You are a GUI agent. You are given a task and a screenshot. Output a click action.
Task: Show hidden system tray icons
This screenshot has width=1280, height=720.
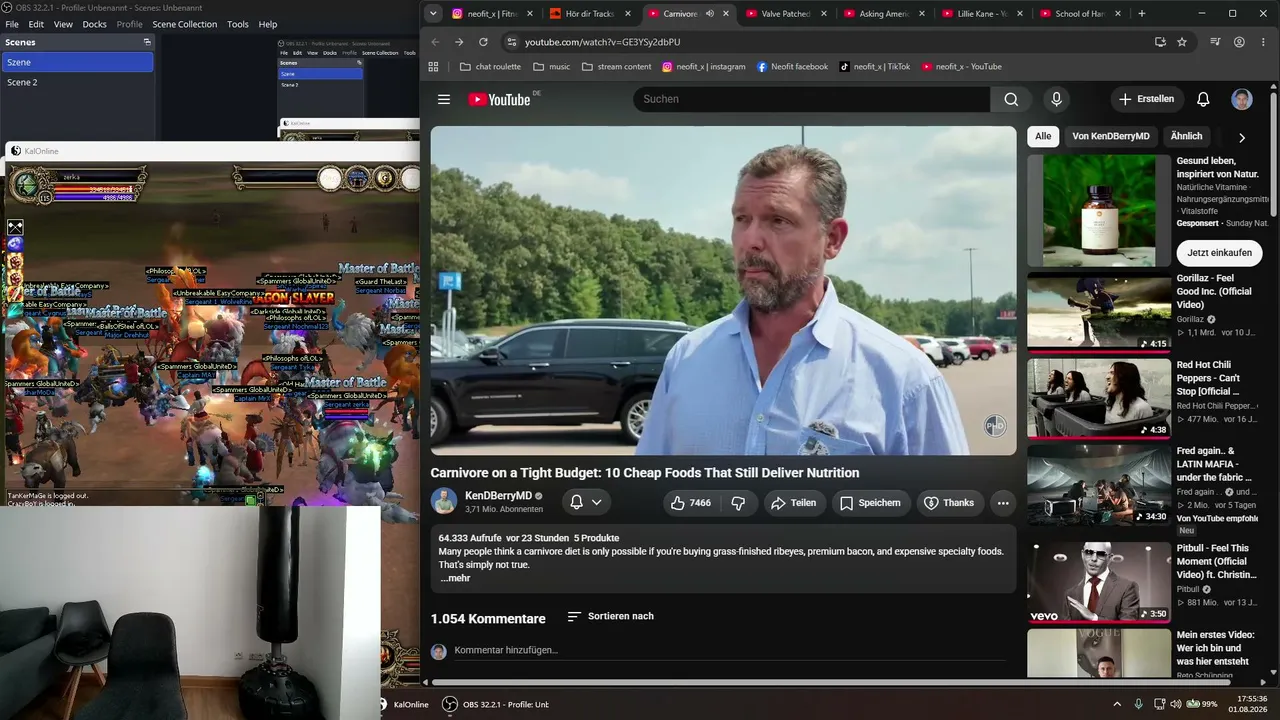click(1117, 704)
